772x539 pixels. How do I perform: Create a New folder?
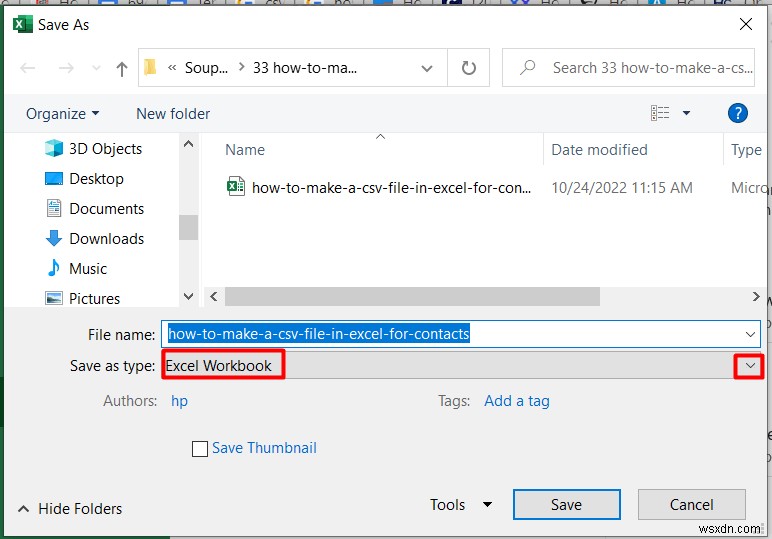(173, 114)
